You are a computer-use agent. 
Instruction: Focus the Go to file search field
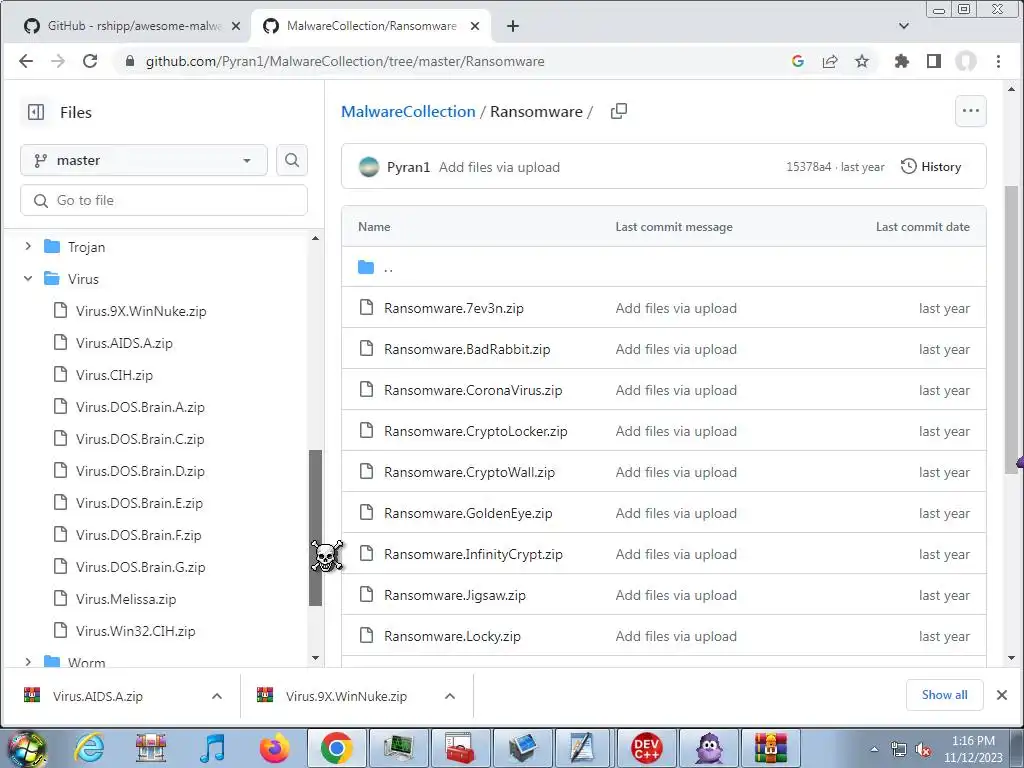click(164, 200)
